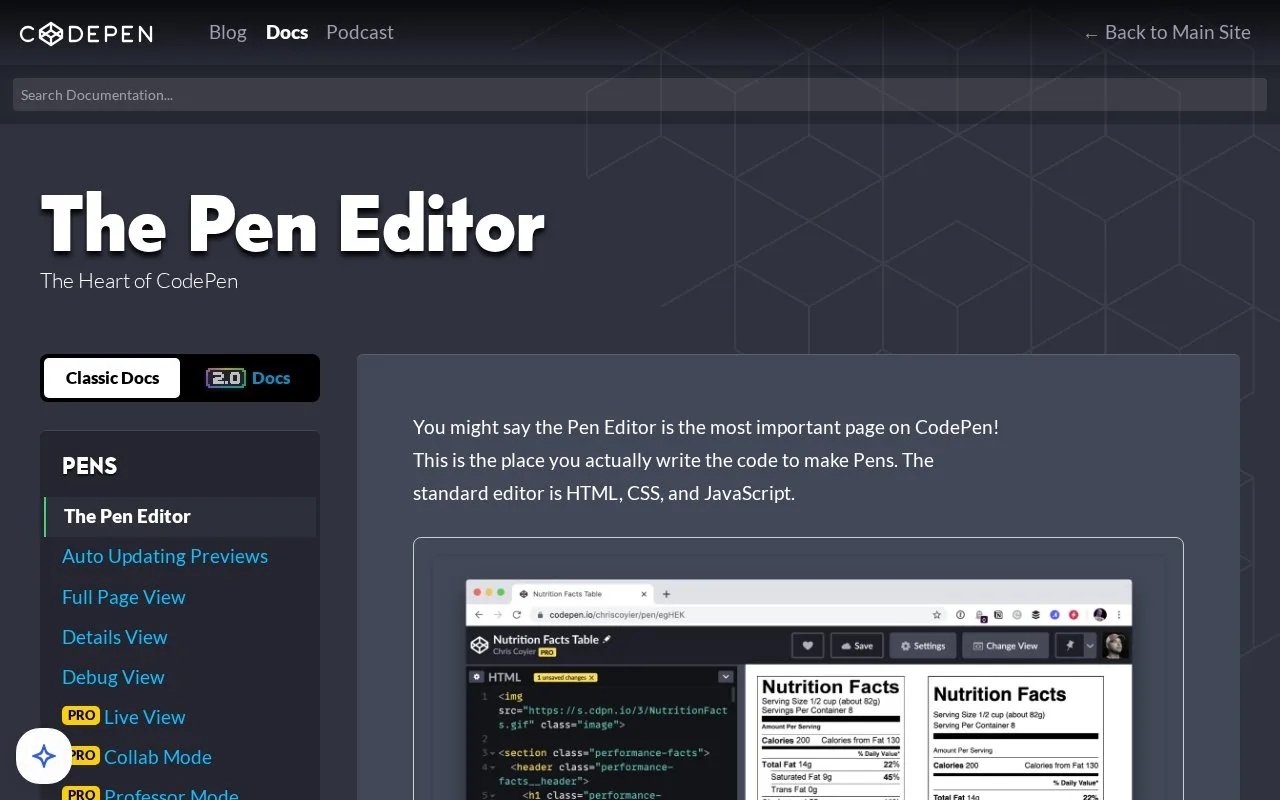Select Docs in the top navigation
Image resolution: width=1280 pixels, height=800 pixels.
click(x=287, y=32)
